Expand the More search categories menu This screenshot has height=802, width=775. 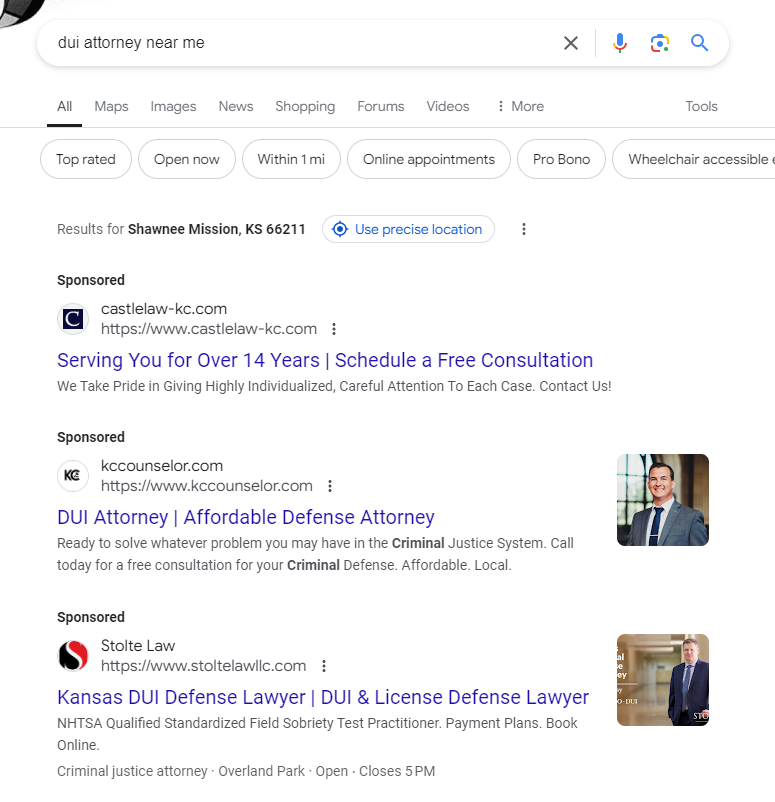pyautogui.click(x=520, y=106)
